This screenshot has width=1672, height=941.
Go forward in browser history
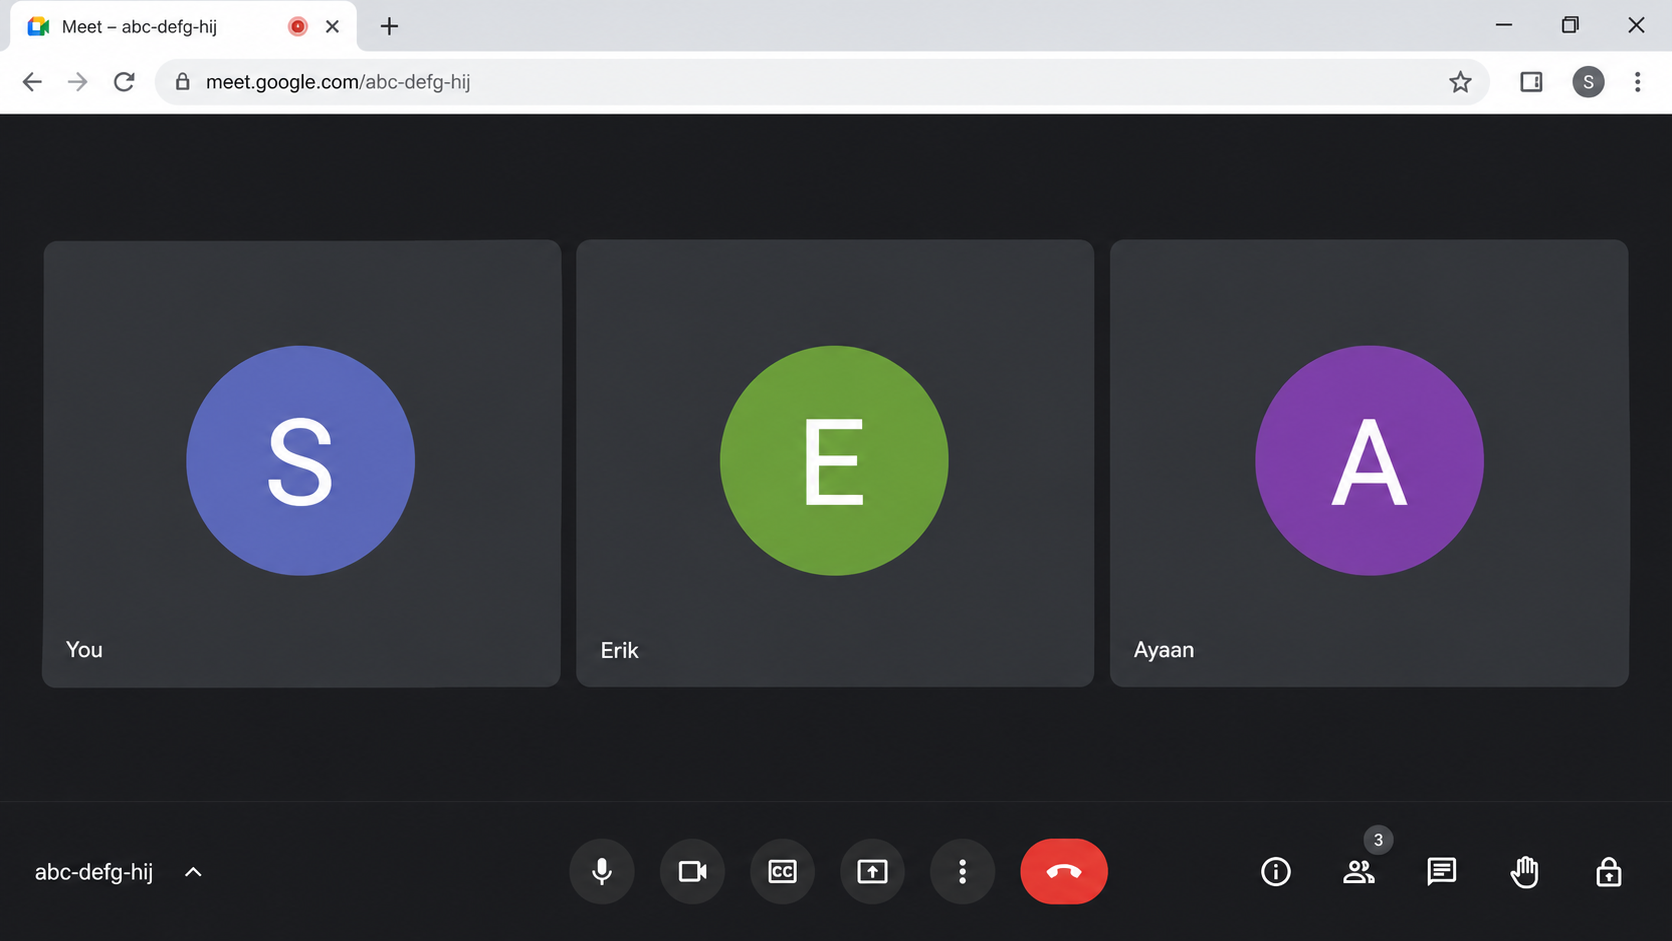click(77, 82)
